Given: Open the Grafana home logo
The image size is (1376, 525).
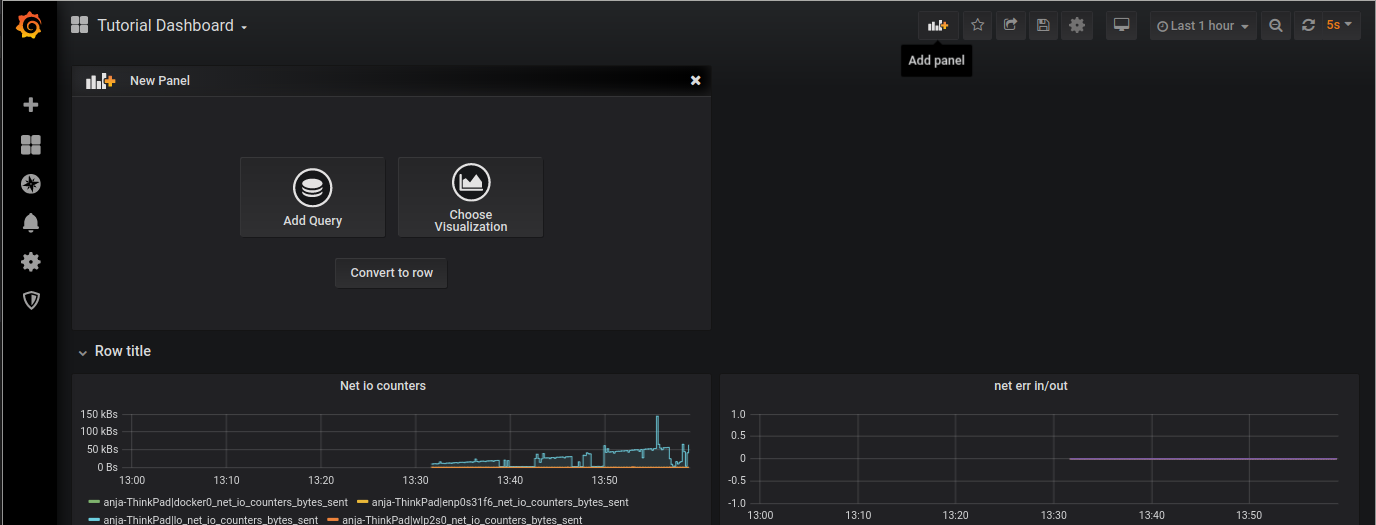Looking at the screenshot, I should pos(30,25).
